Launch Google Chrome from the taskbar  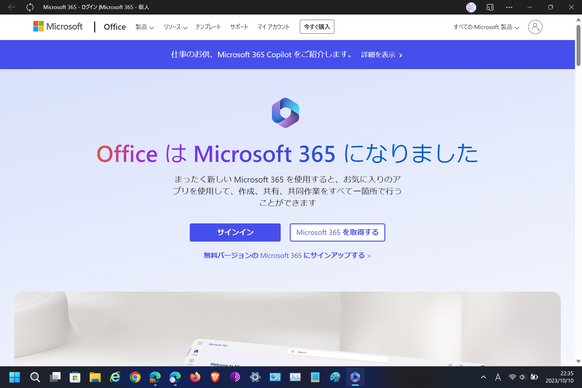(135, 377)
